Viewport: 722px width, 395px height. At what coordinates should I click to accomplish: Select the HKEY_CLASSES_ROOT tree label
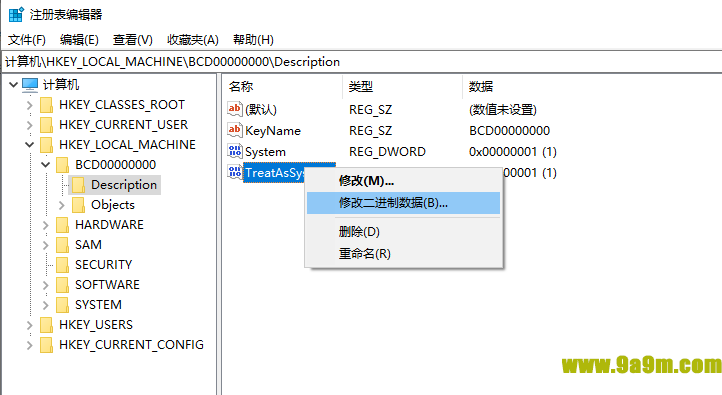coord(122,105)
